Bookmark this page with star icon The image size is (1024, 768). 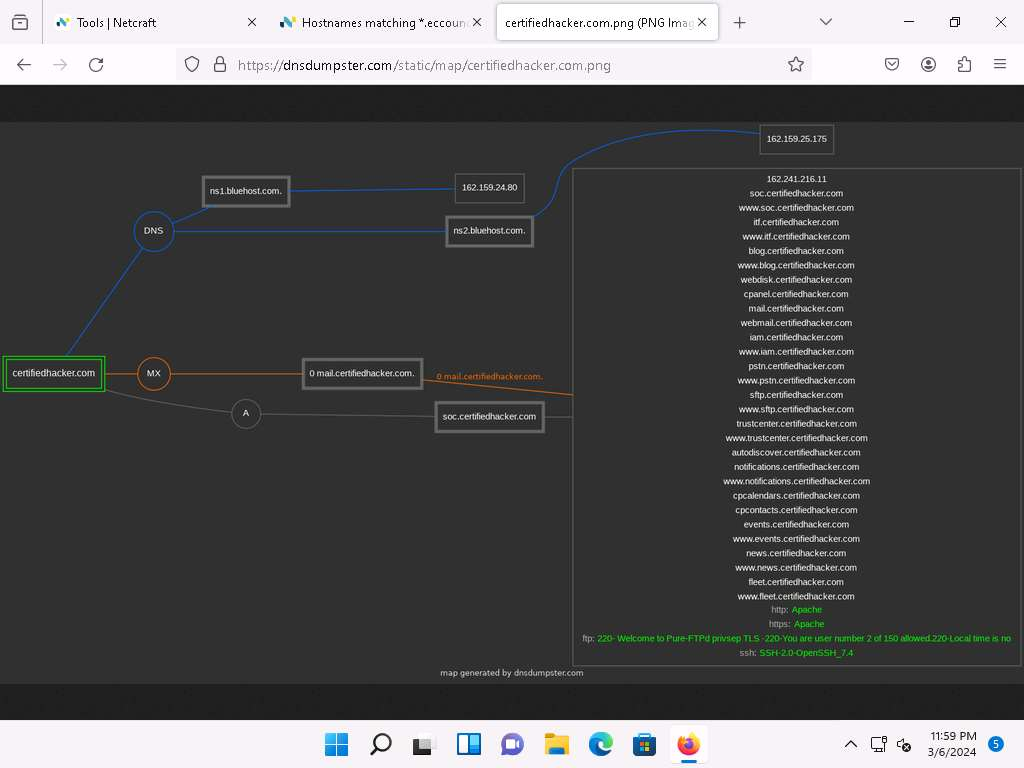(x=795, y=64)
